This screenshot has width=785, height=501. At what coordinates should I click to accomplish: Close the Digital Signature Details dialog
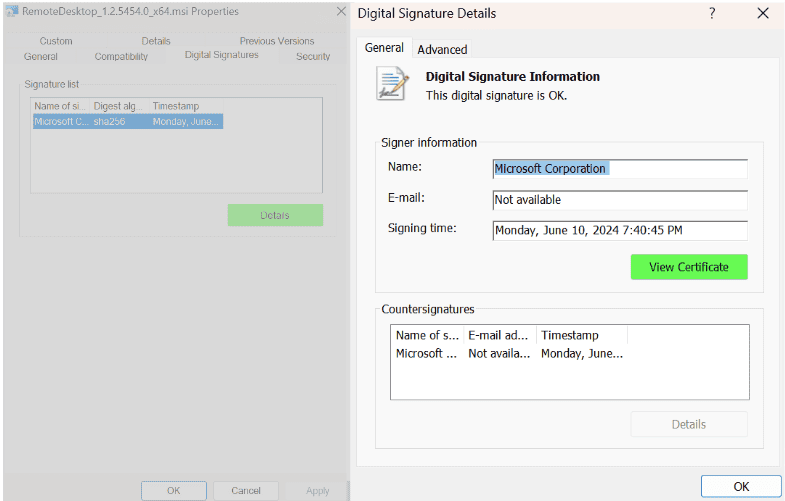763,13
